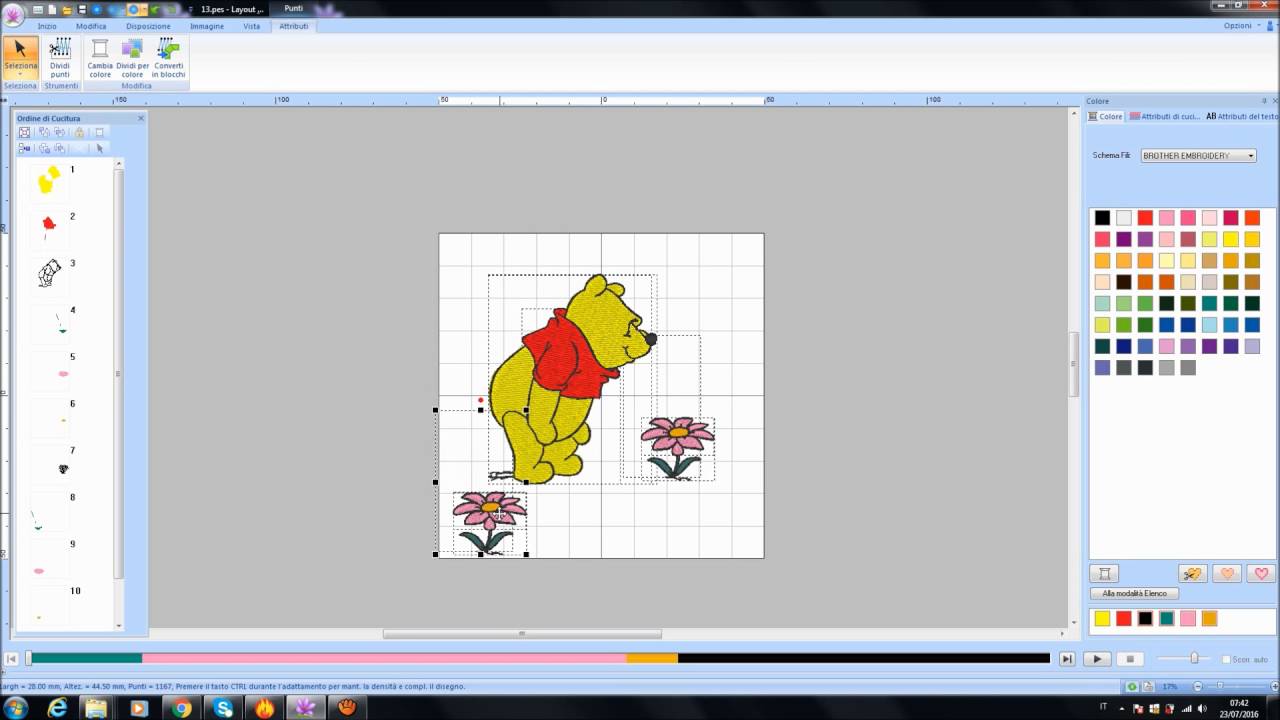Click the Alla modalità Elenco button

(1134, 594)
